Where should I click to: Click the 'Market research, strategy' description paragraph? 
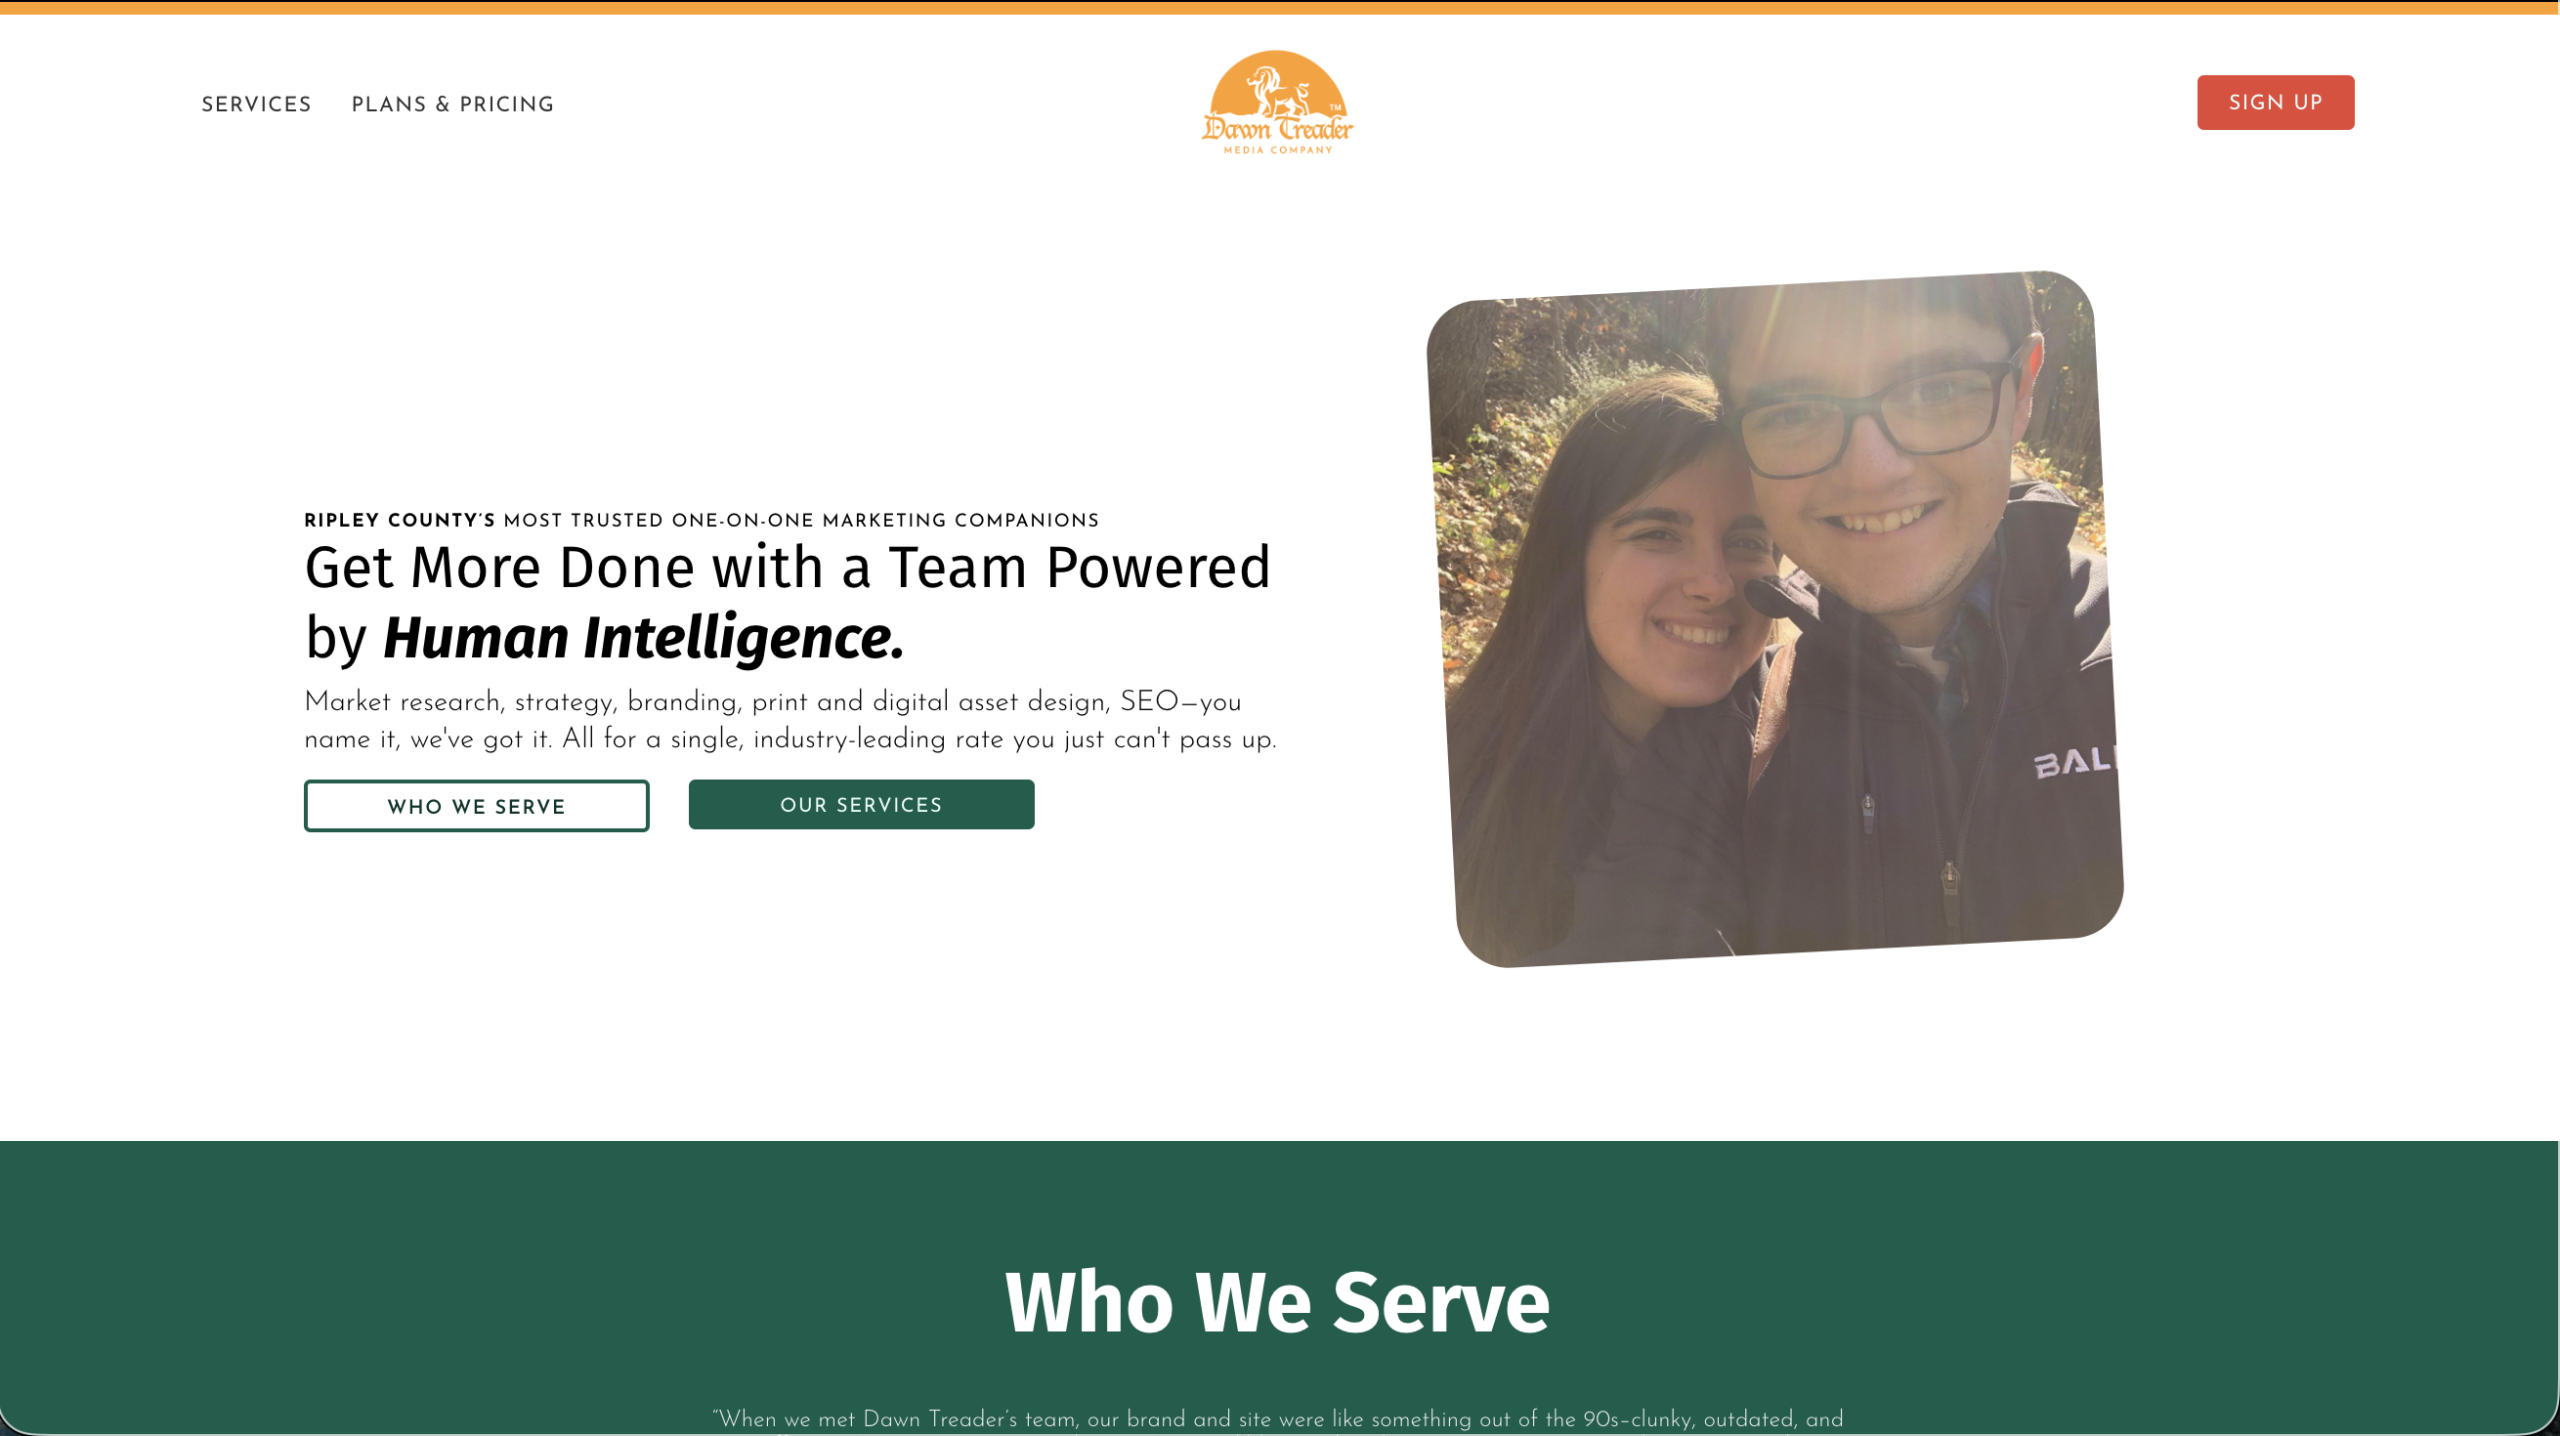pyautogui.click(x=790, y=720)
